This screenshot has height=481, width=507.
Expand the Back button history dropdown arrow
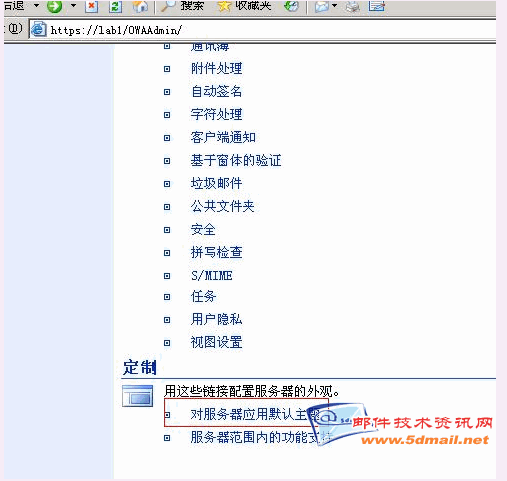[x=36, y=5]
